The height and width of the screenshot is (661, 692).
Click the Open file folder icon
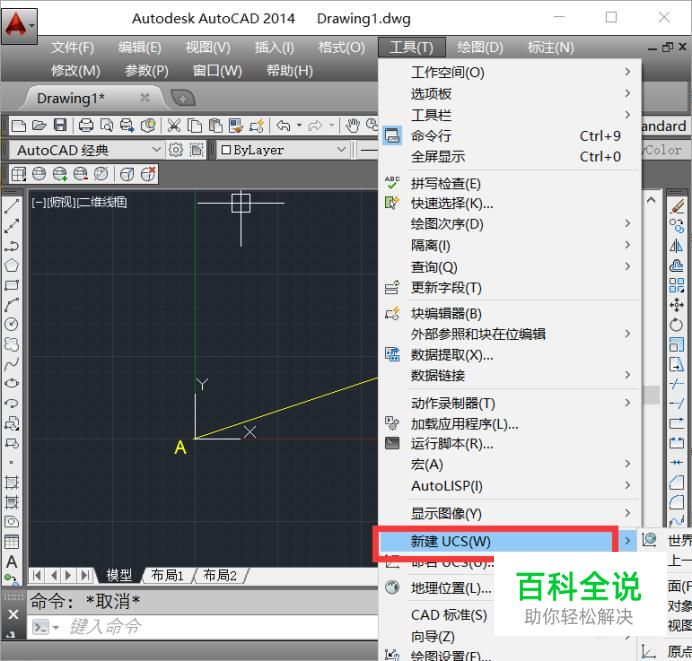click(39, 126)
